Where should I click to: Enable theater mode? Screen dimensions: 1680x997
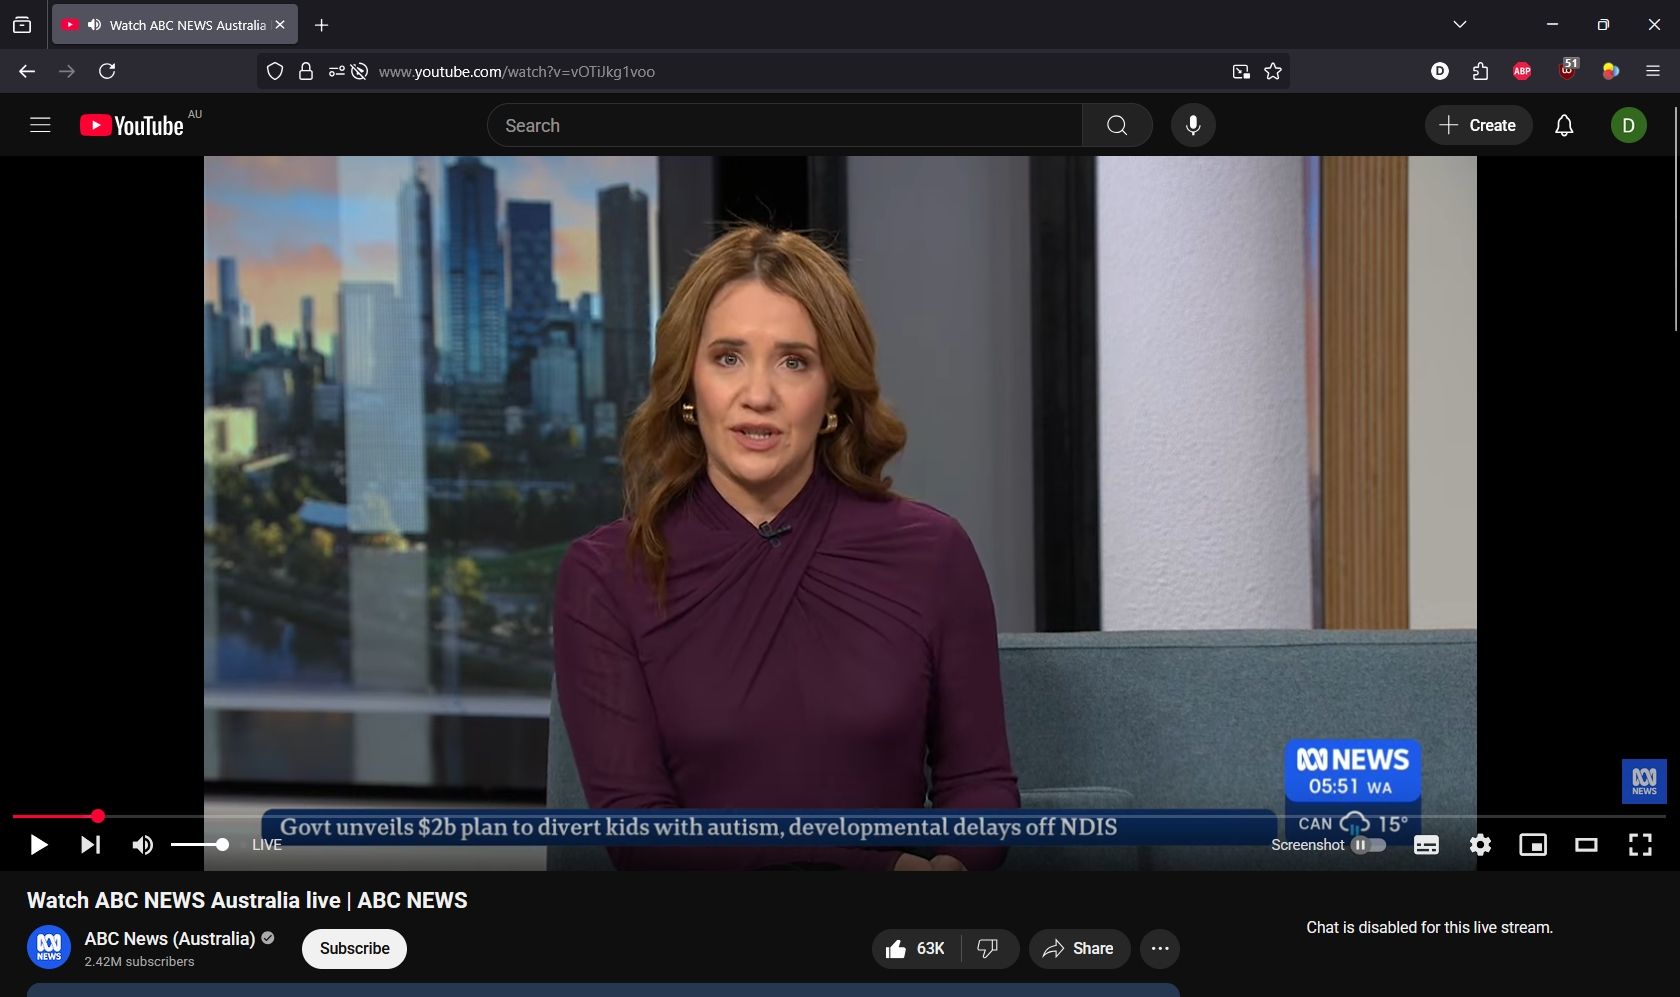coord(1586,845)
